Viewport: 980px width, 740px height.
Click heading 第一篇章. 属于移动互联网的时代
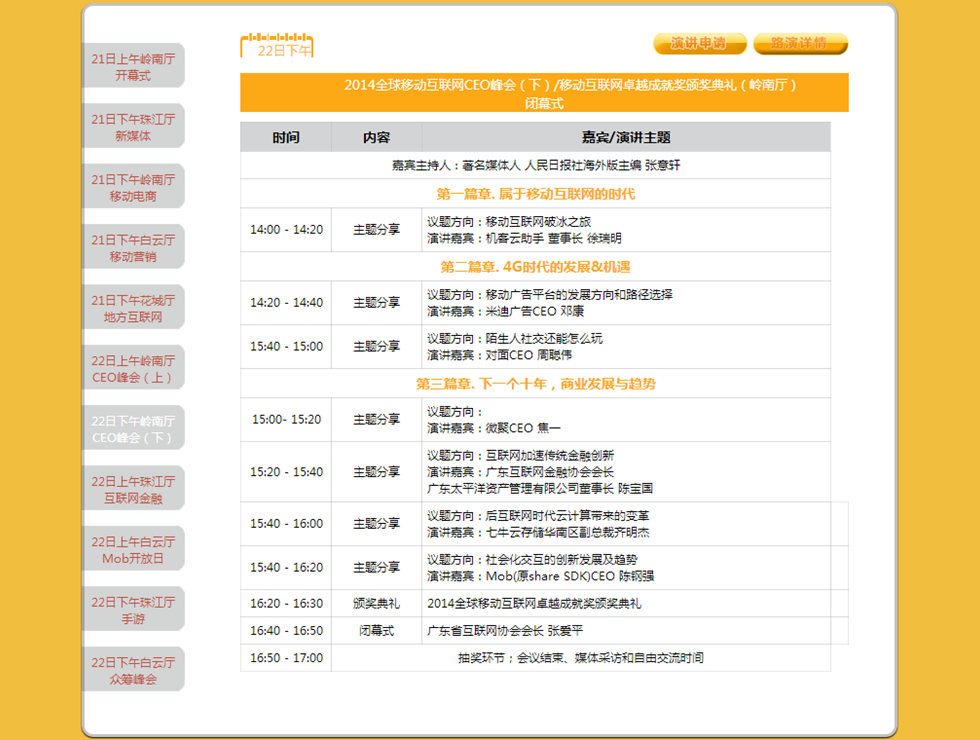click(x=536, y=194)
